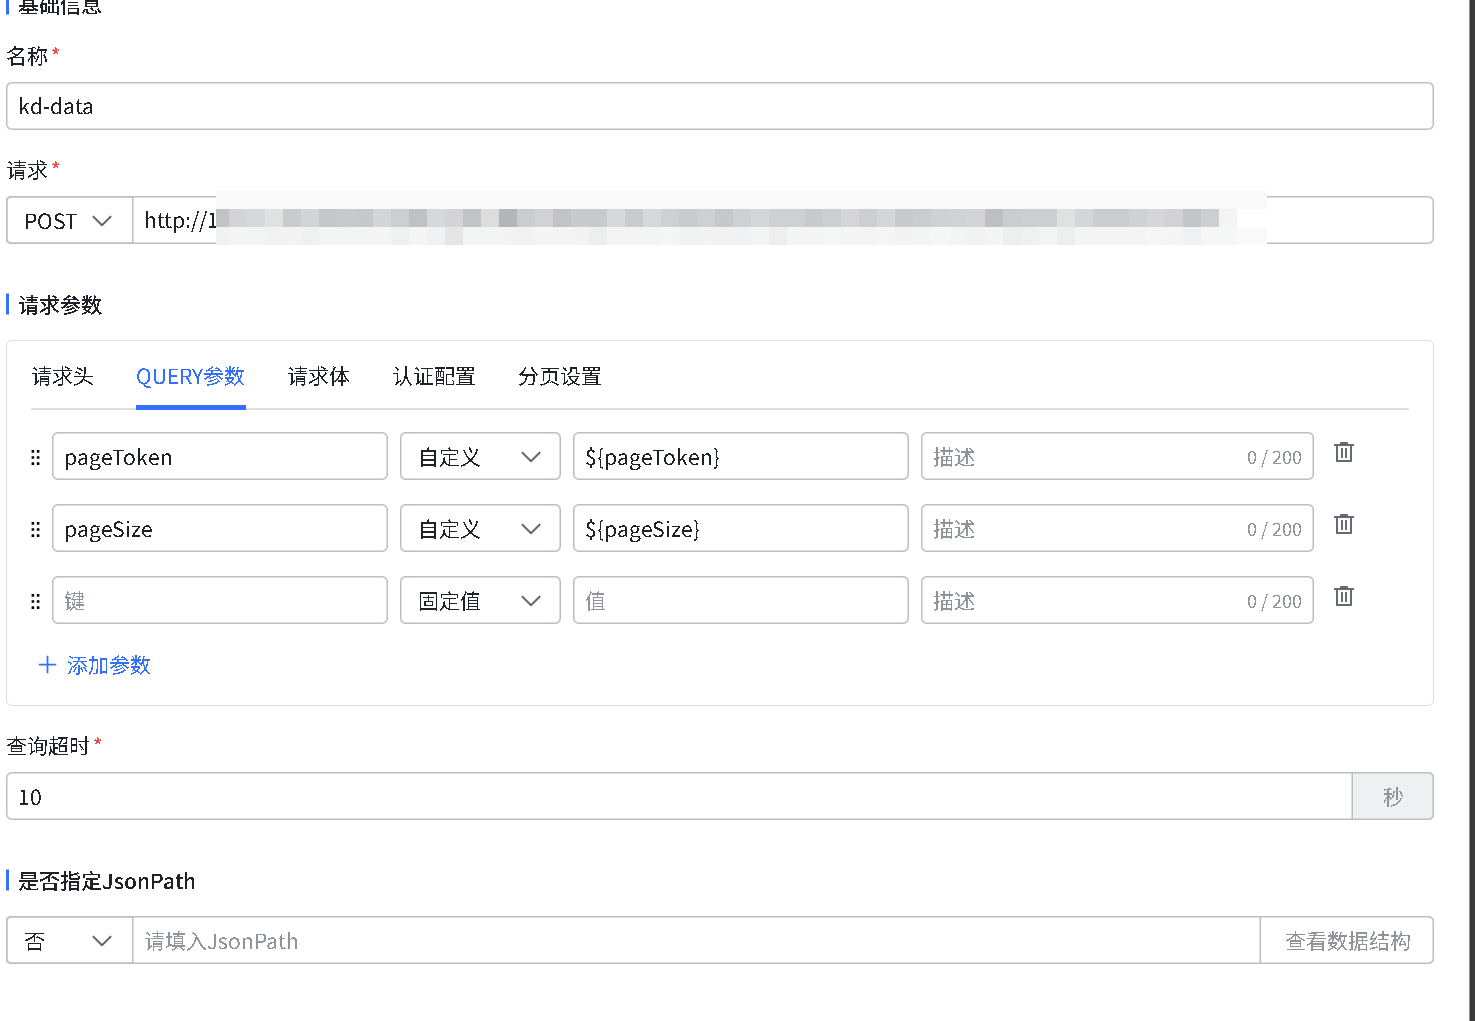The image size is (1475, 1021).
Task: Click trash icon on empty parameter row
Action: [x=1344, y=597]
